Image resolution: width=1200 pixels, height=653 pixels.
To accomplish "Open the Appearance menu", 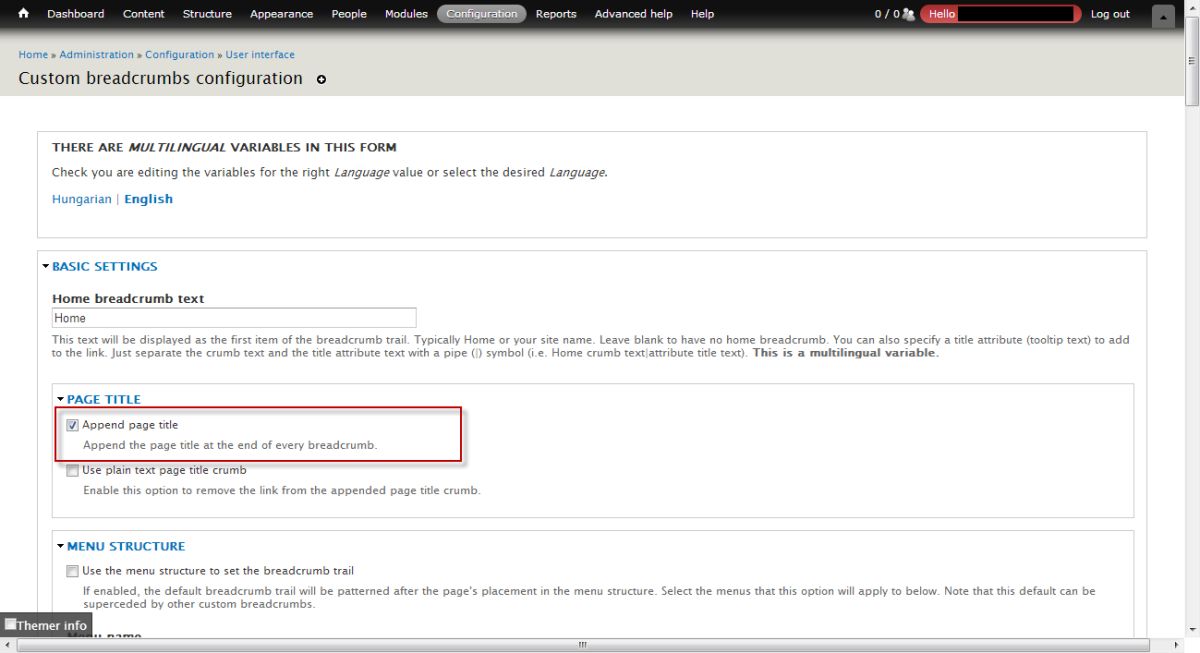I will tap(281, 14).
